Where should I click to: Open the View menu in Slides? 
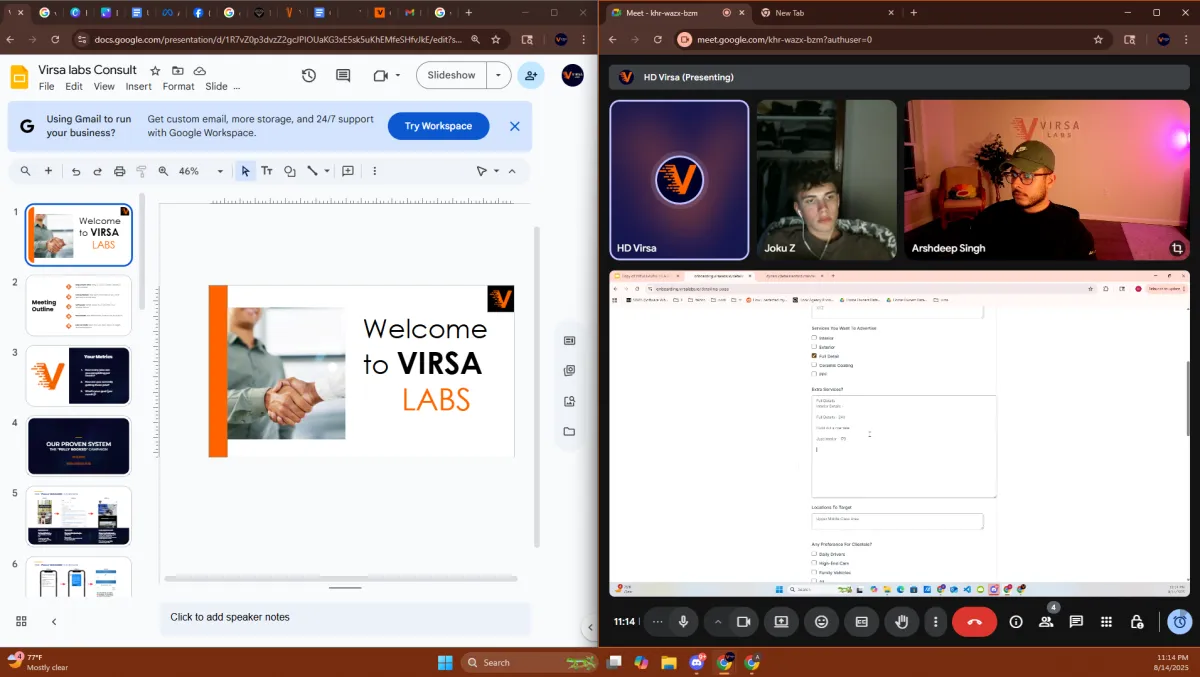pyautogui.click(x=104, y=87)
